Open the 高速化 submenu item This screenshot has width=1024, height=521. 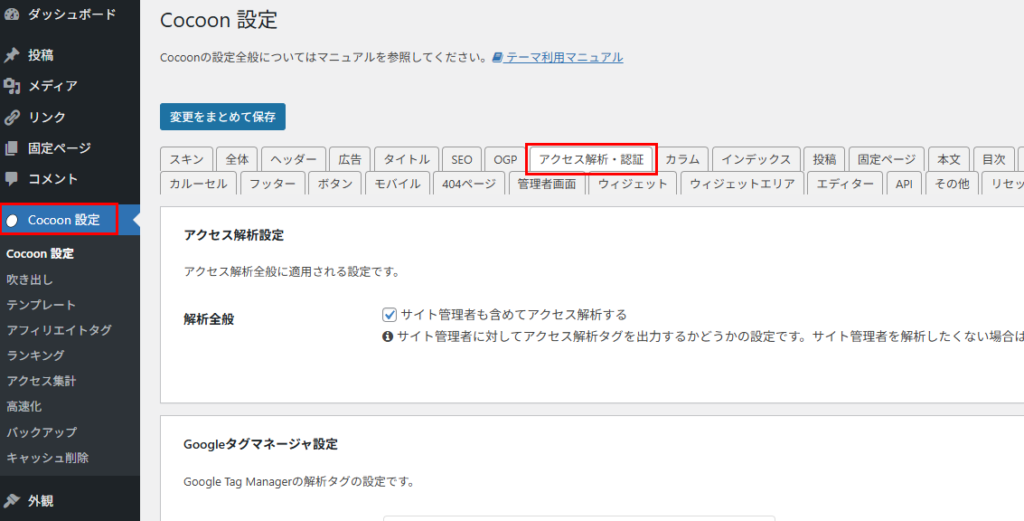(26, 407)
